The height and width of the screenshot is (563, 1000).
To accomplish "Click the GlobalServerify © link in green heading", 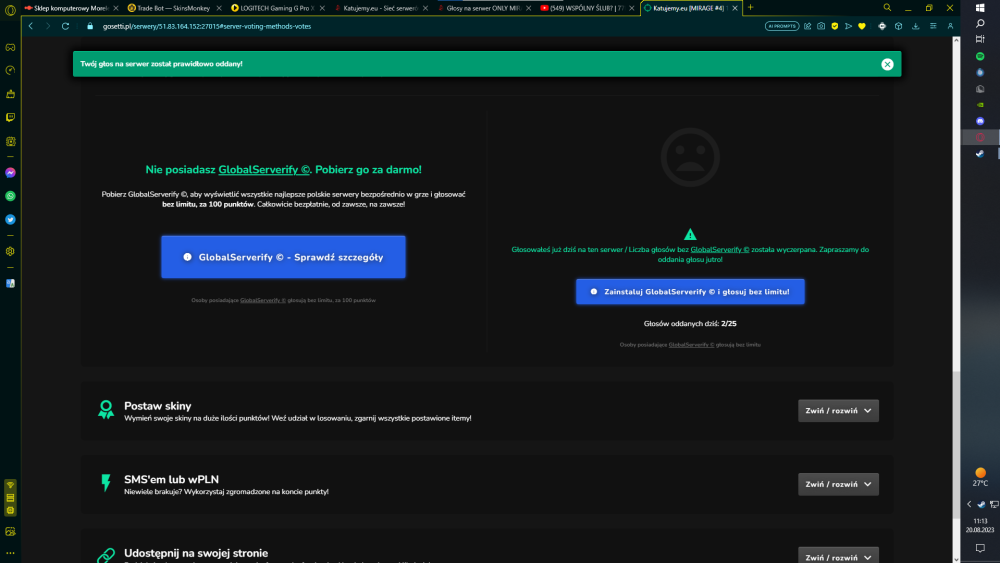I will 264,170.
